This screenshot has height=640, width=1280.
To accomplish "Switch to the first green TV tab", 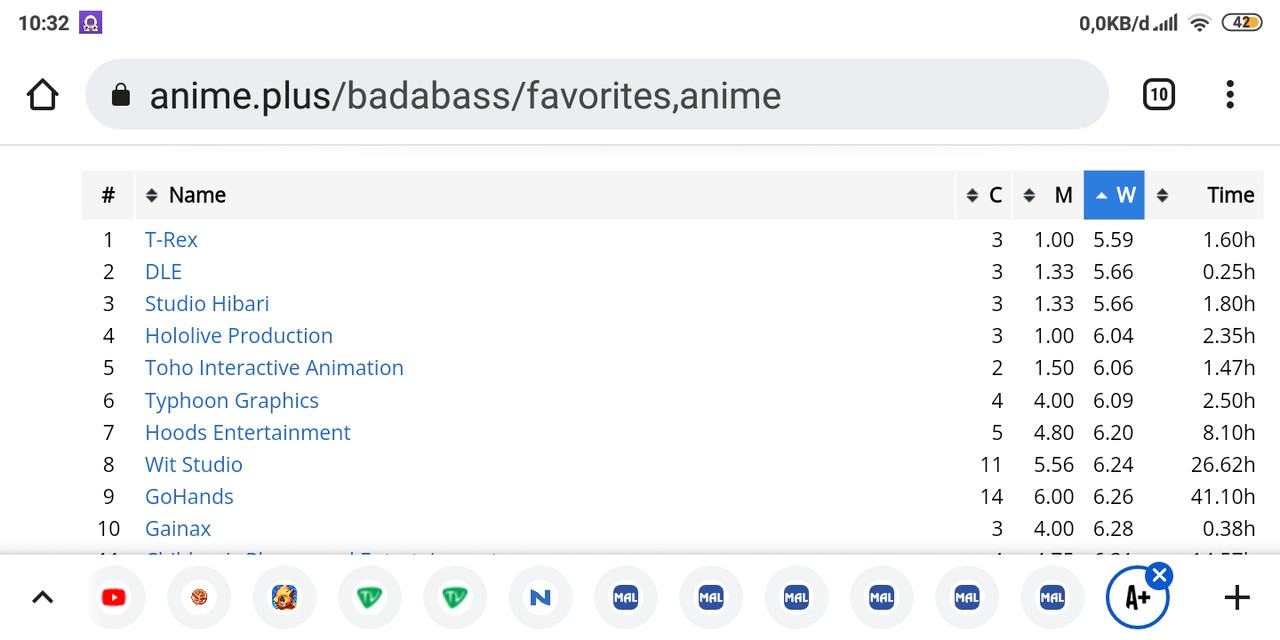I will [x=370, y=598].
